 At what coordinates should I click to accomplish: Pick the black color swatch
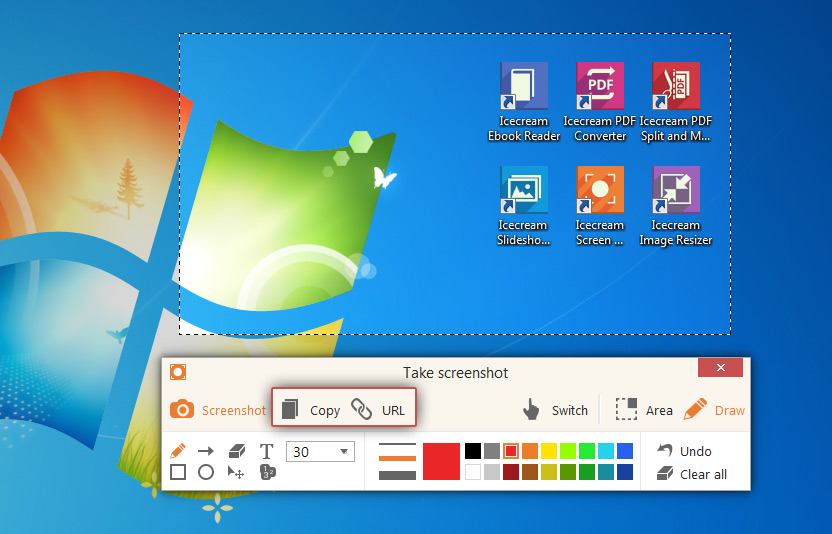click(473, 451)
